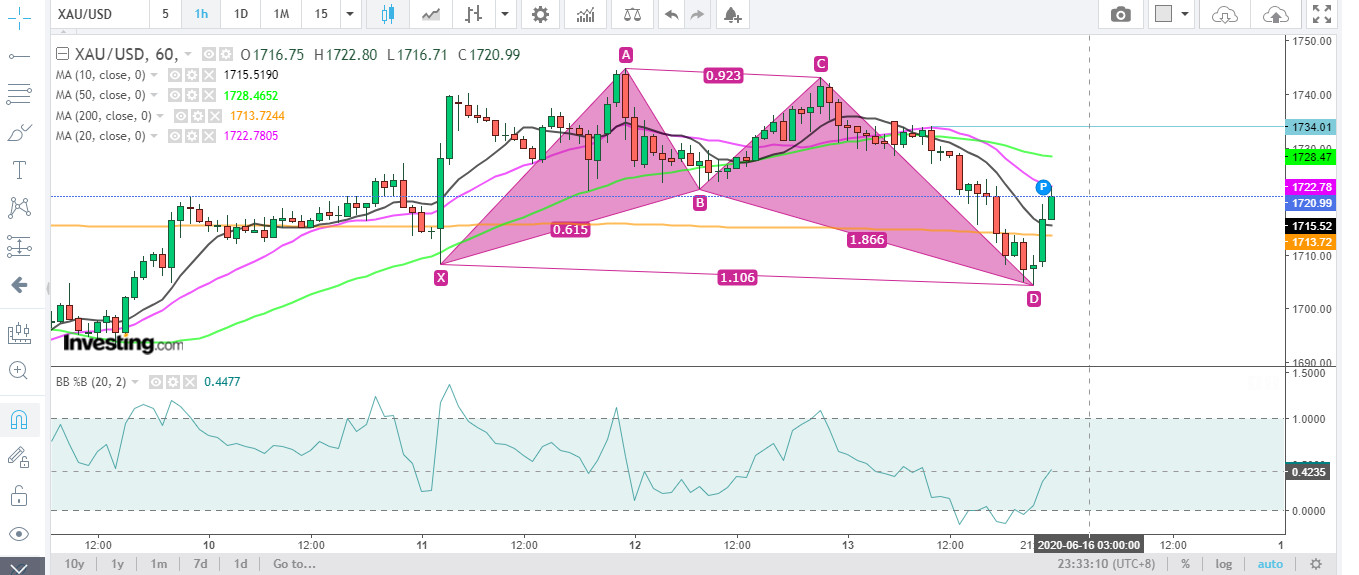Select the 15 minute interval

coord(320,14)
